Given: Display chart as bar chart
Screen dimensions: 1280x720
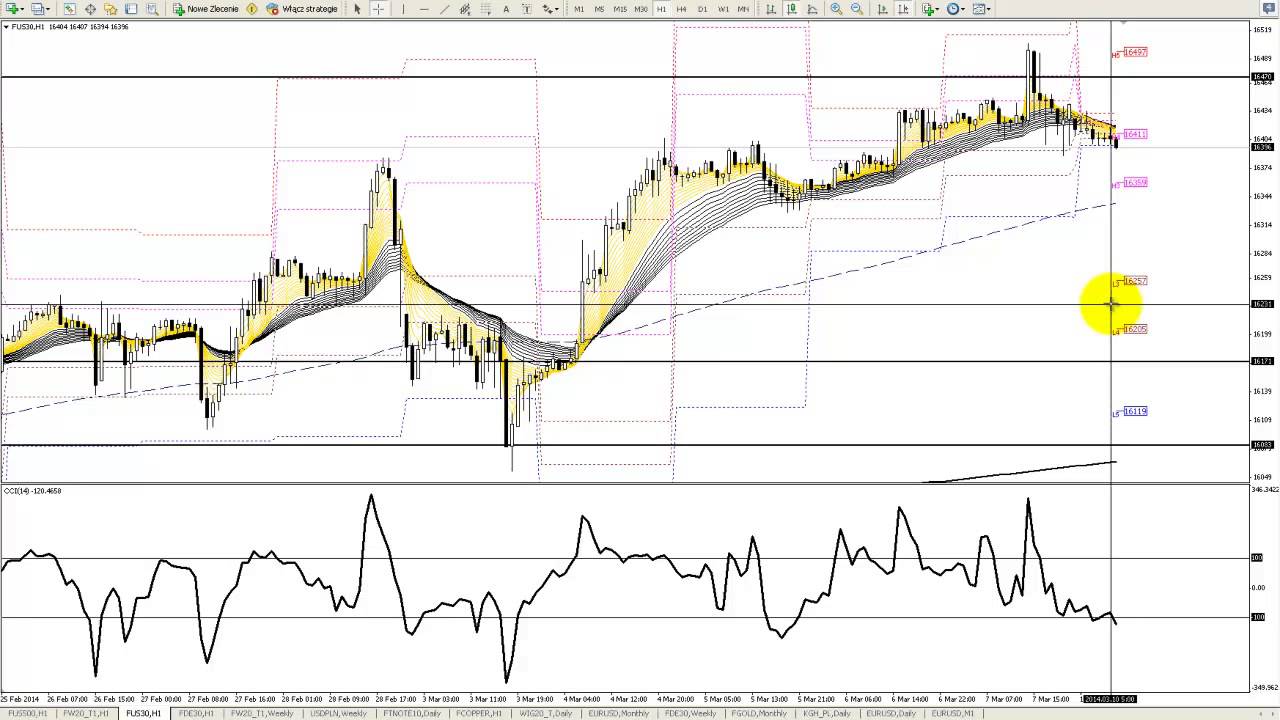Looking at the screenshot, I should click(770, 9).
